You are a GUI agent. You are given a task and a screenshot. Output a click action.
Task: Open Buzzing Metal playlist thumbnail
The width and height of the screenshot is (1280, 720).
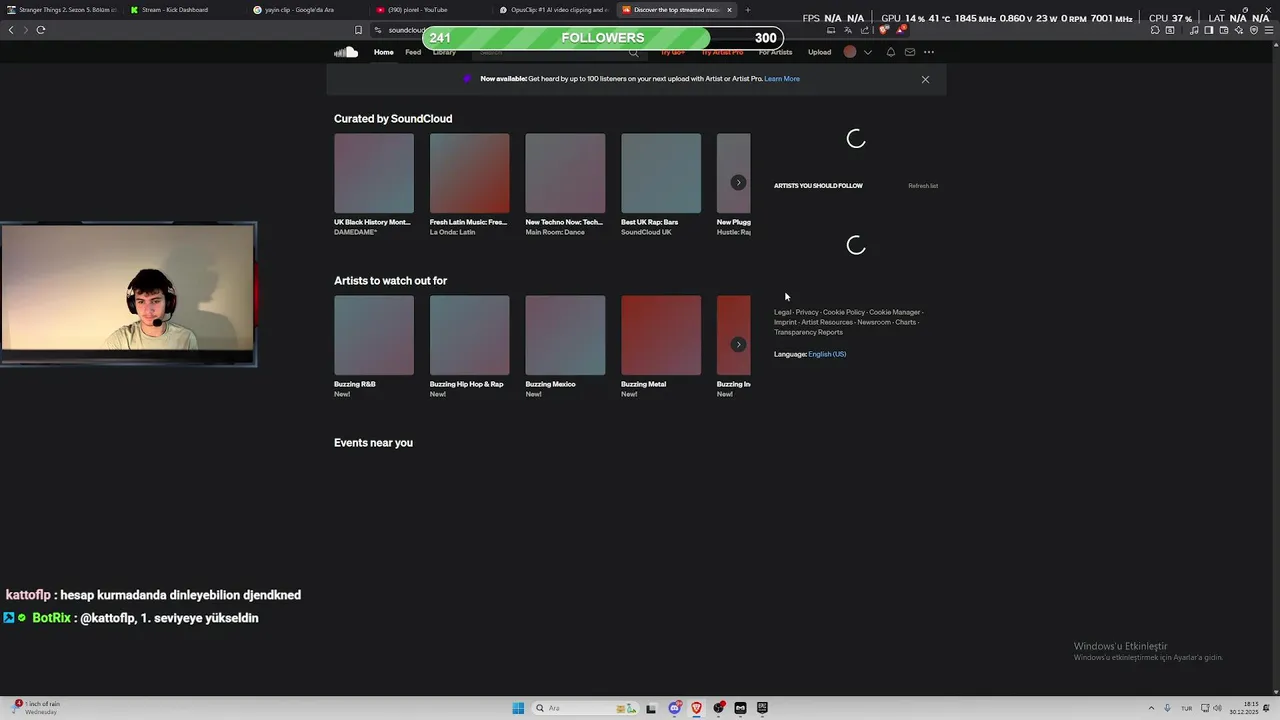661,335
